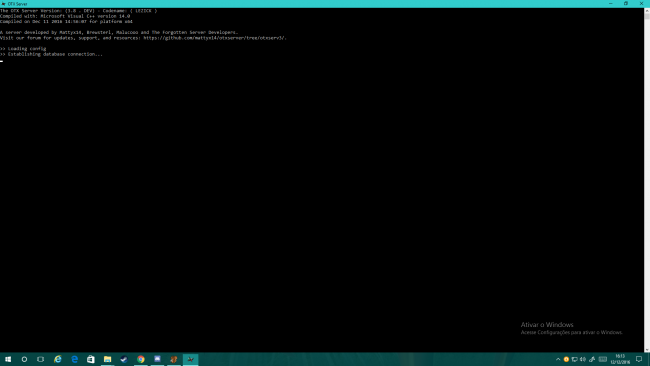Open the Action Center notifications icon
Viewport: 650px width, 366px height.
639,359
